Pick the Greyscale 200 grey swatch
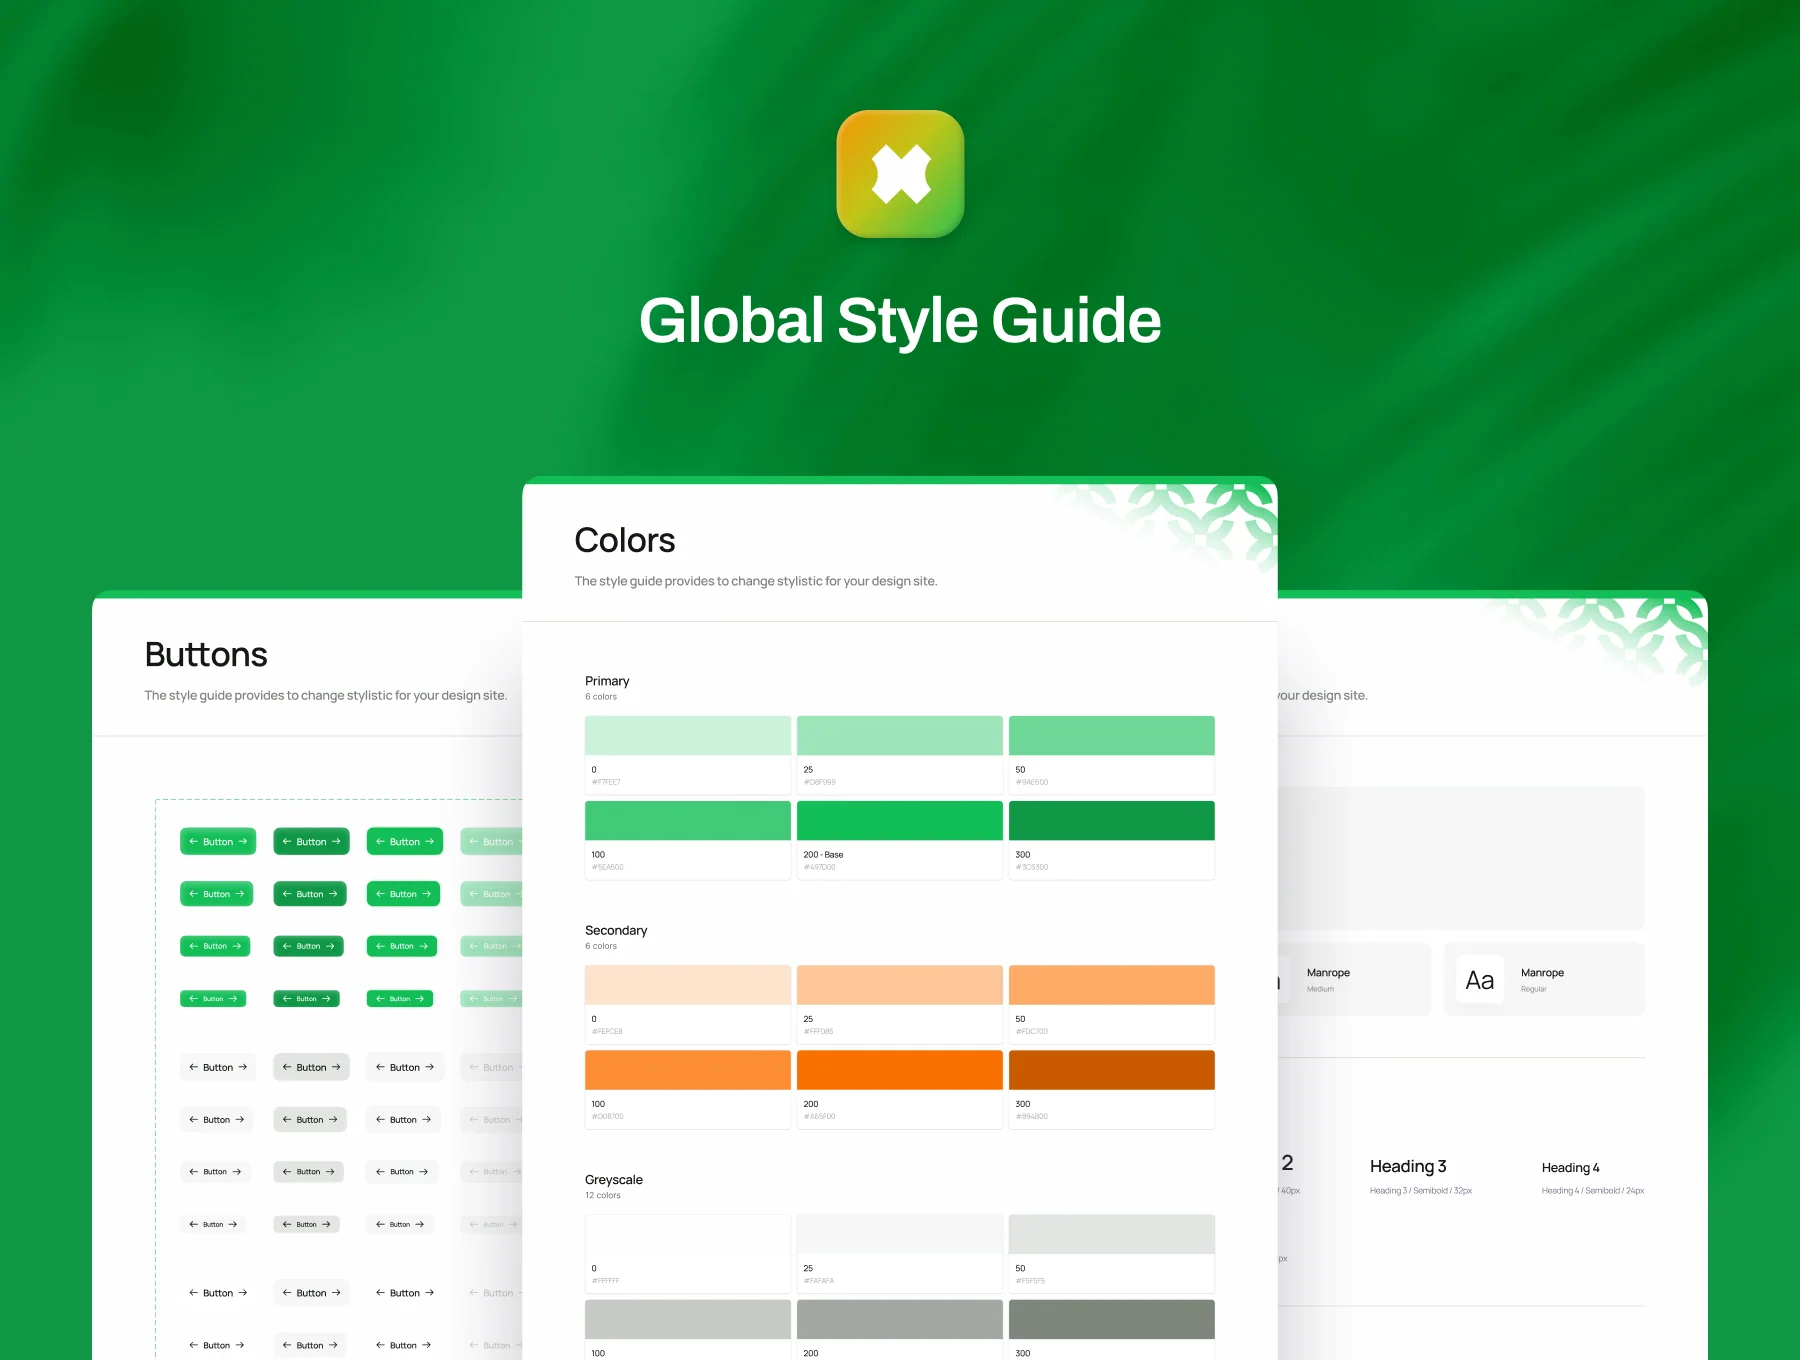The image size is (1800, 1360). [900, 1319]
